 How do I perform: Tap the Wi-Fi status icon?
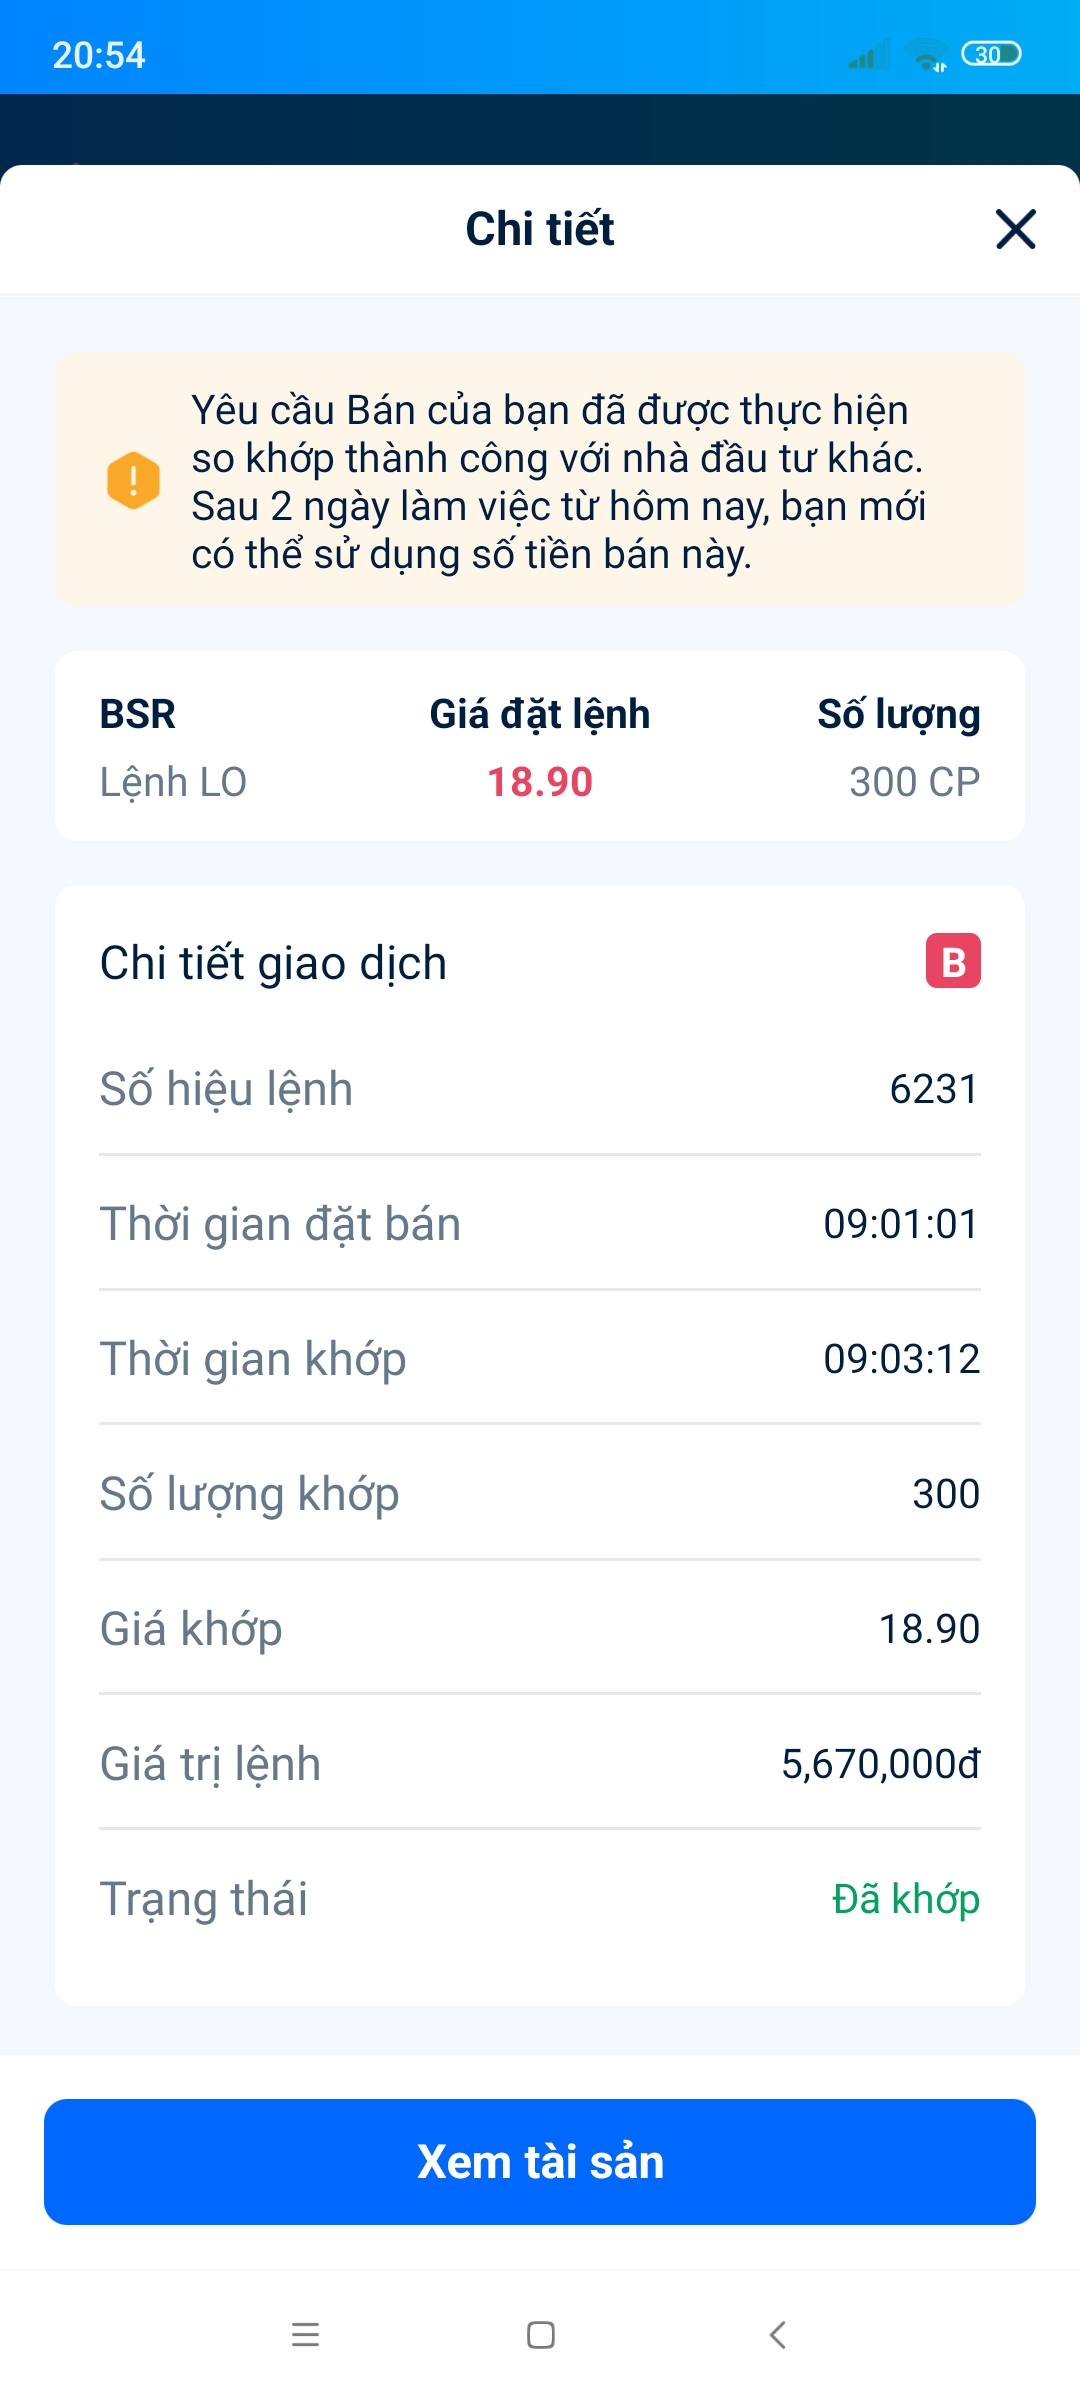coord(926,55)
